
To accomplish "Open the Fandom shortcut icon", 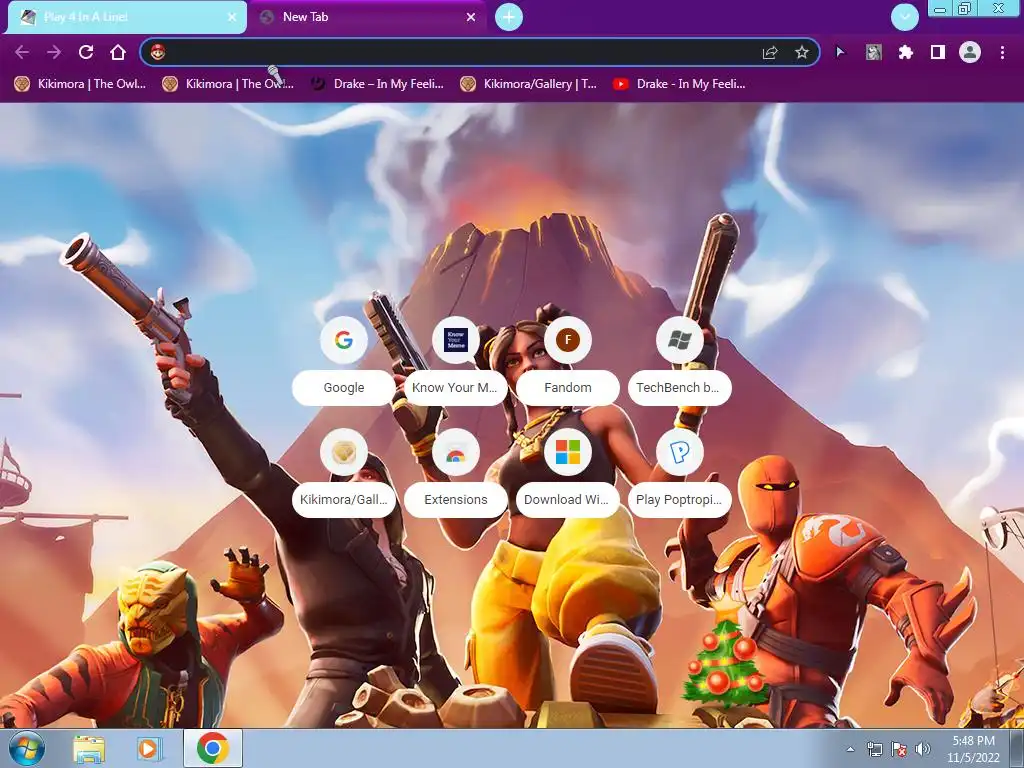I will [568, 340].
